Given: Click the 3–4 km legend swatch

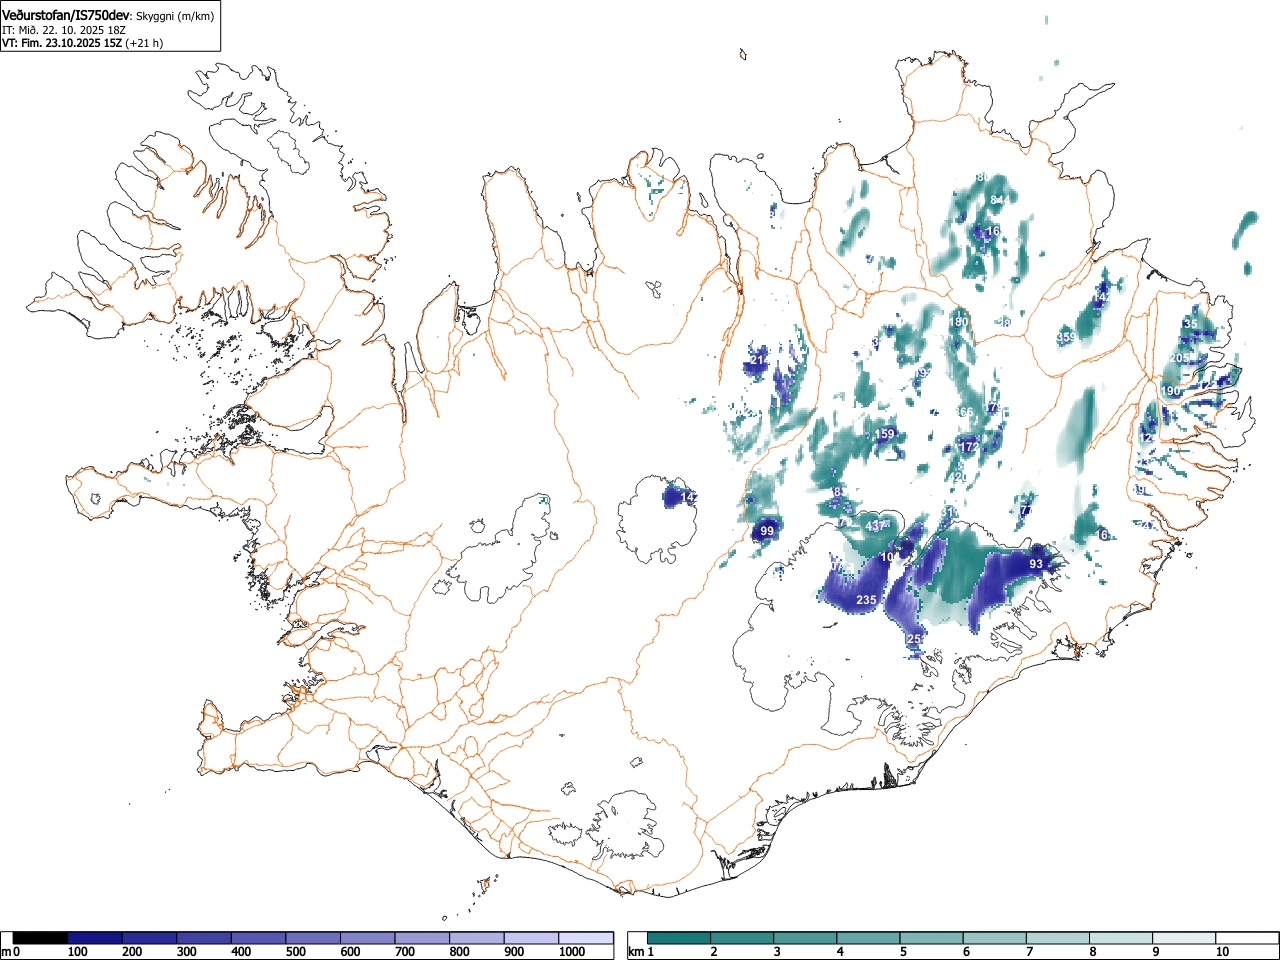Looking at the screenshot, I should [x=806, y=938].
